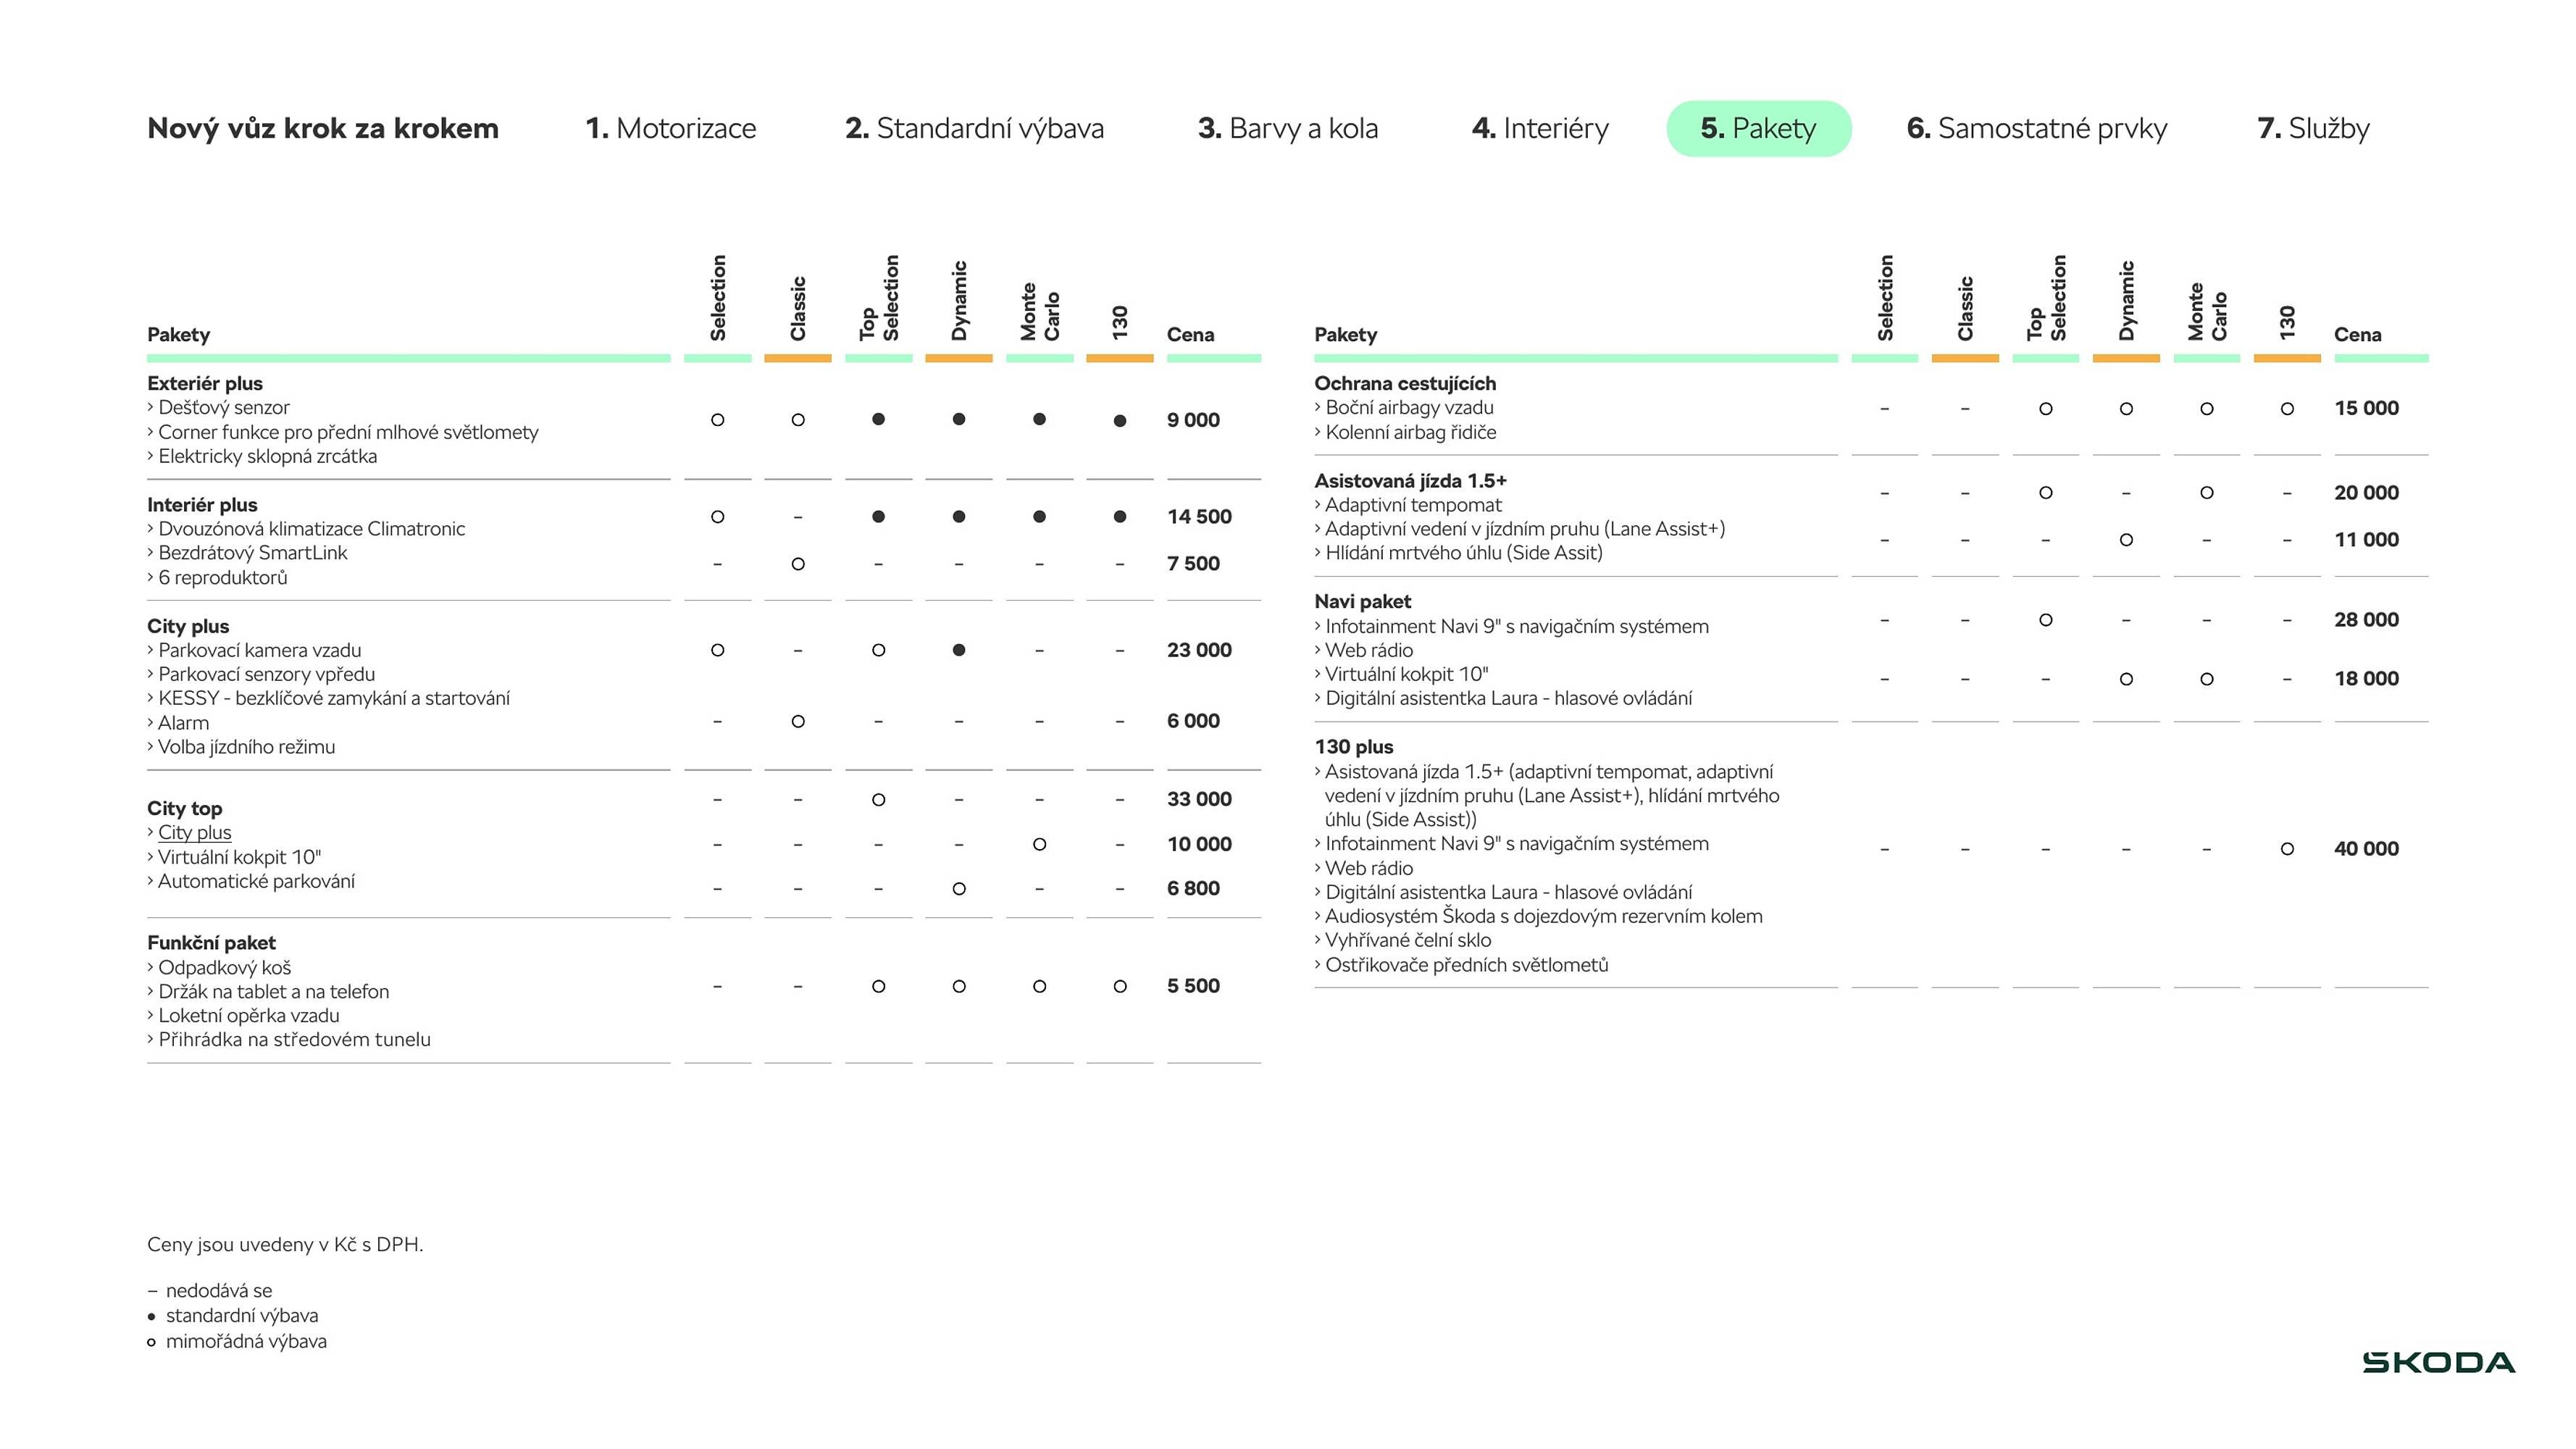
Task: Click Interiér plus Classic circle at 7 500
Action: [797, 564]
